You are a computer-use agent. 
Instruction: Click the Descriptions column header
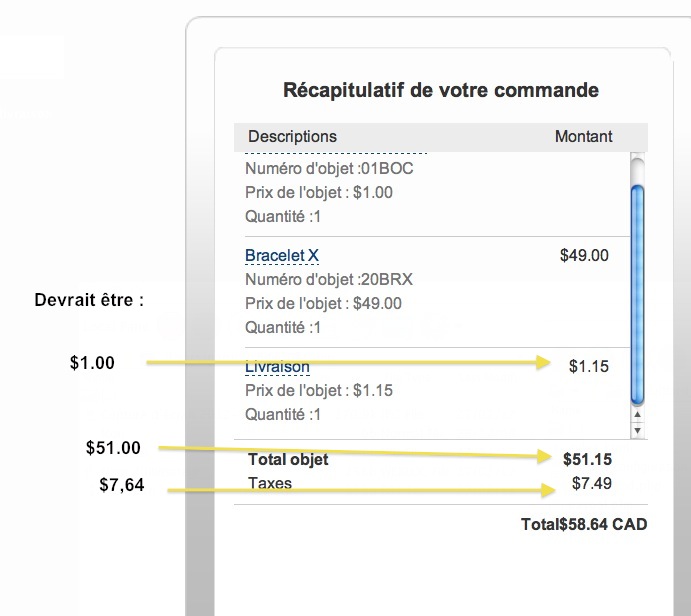[292, 136]
